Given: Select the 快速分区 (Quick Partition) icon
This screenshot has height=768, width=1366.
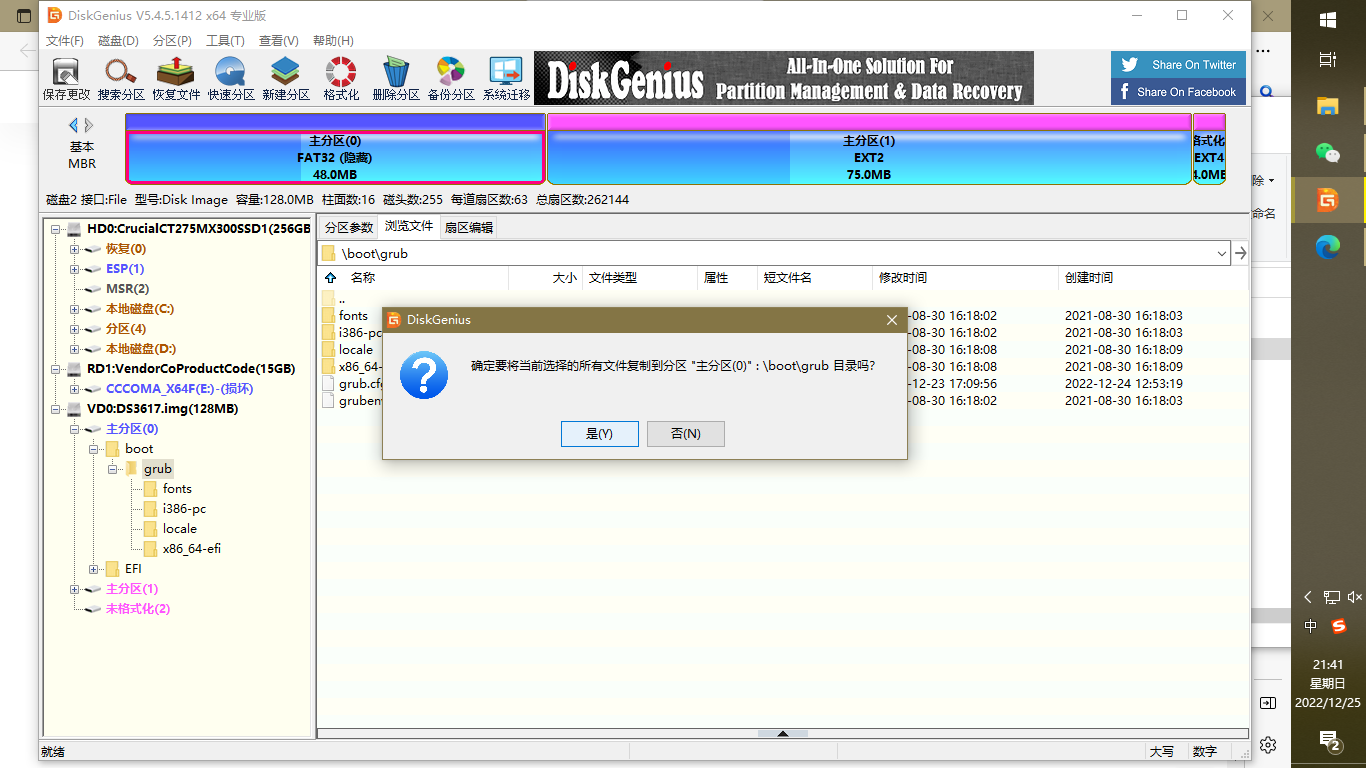Looking at the screenshot, I should tap(229, 78).
